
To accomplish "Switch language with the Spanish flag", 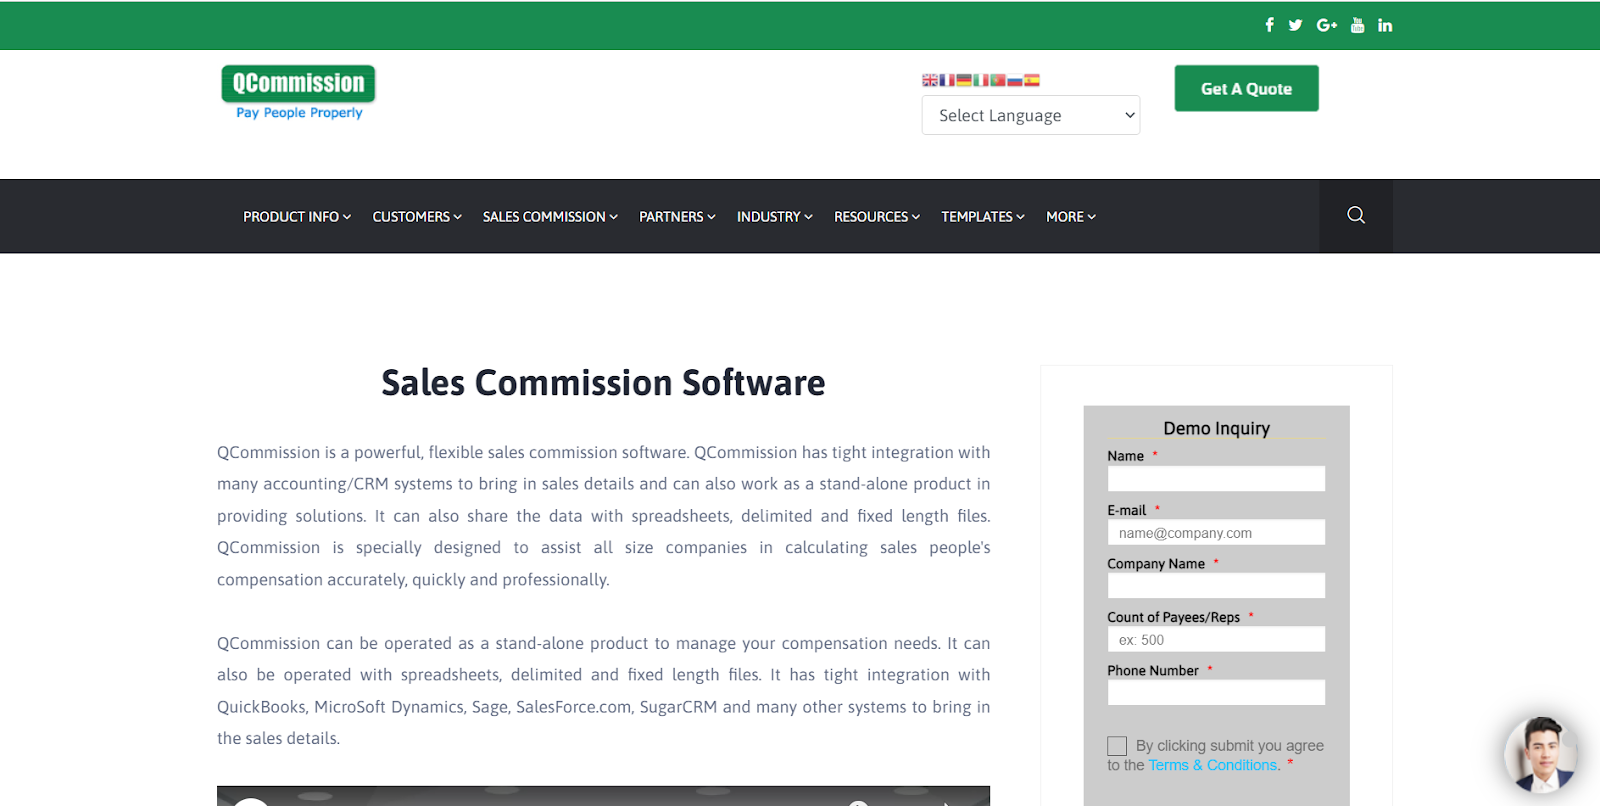I will [x=1032, y=80].
